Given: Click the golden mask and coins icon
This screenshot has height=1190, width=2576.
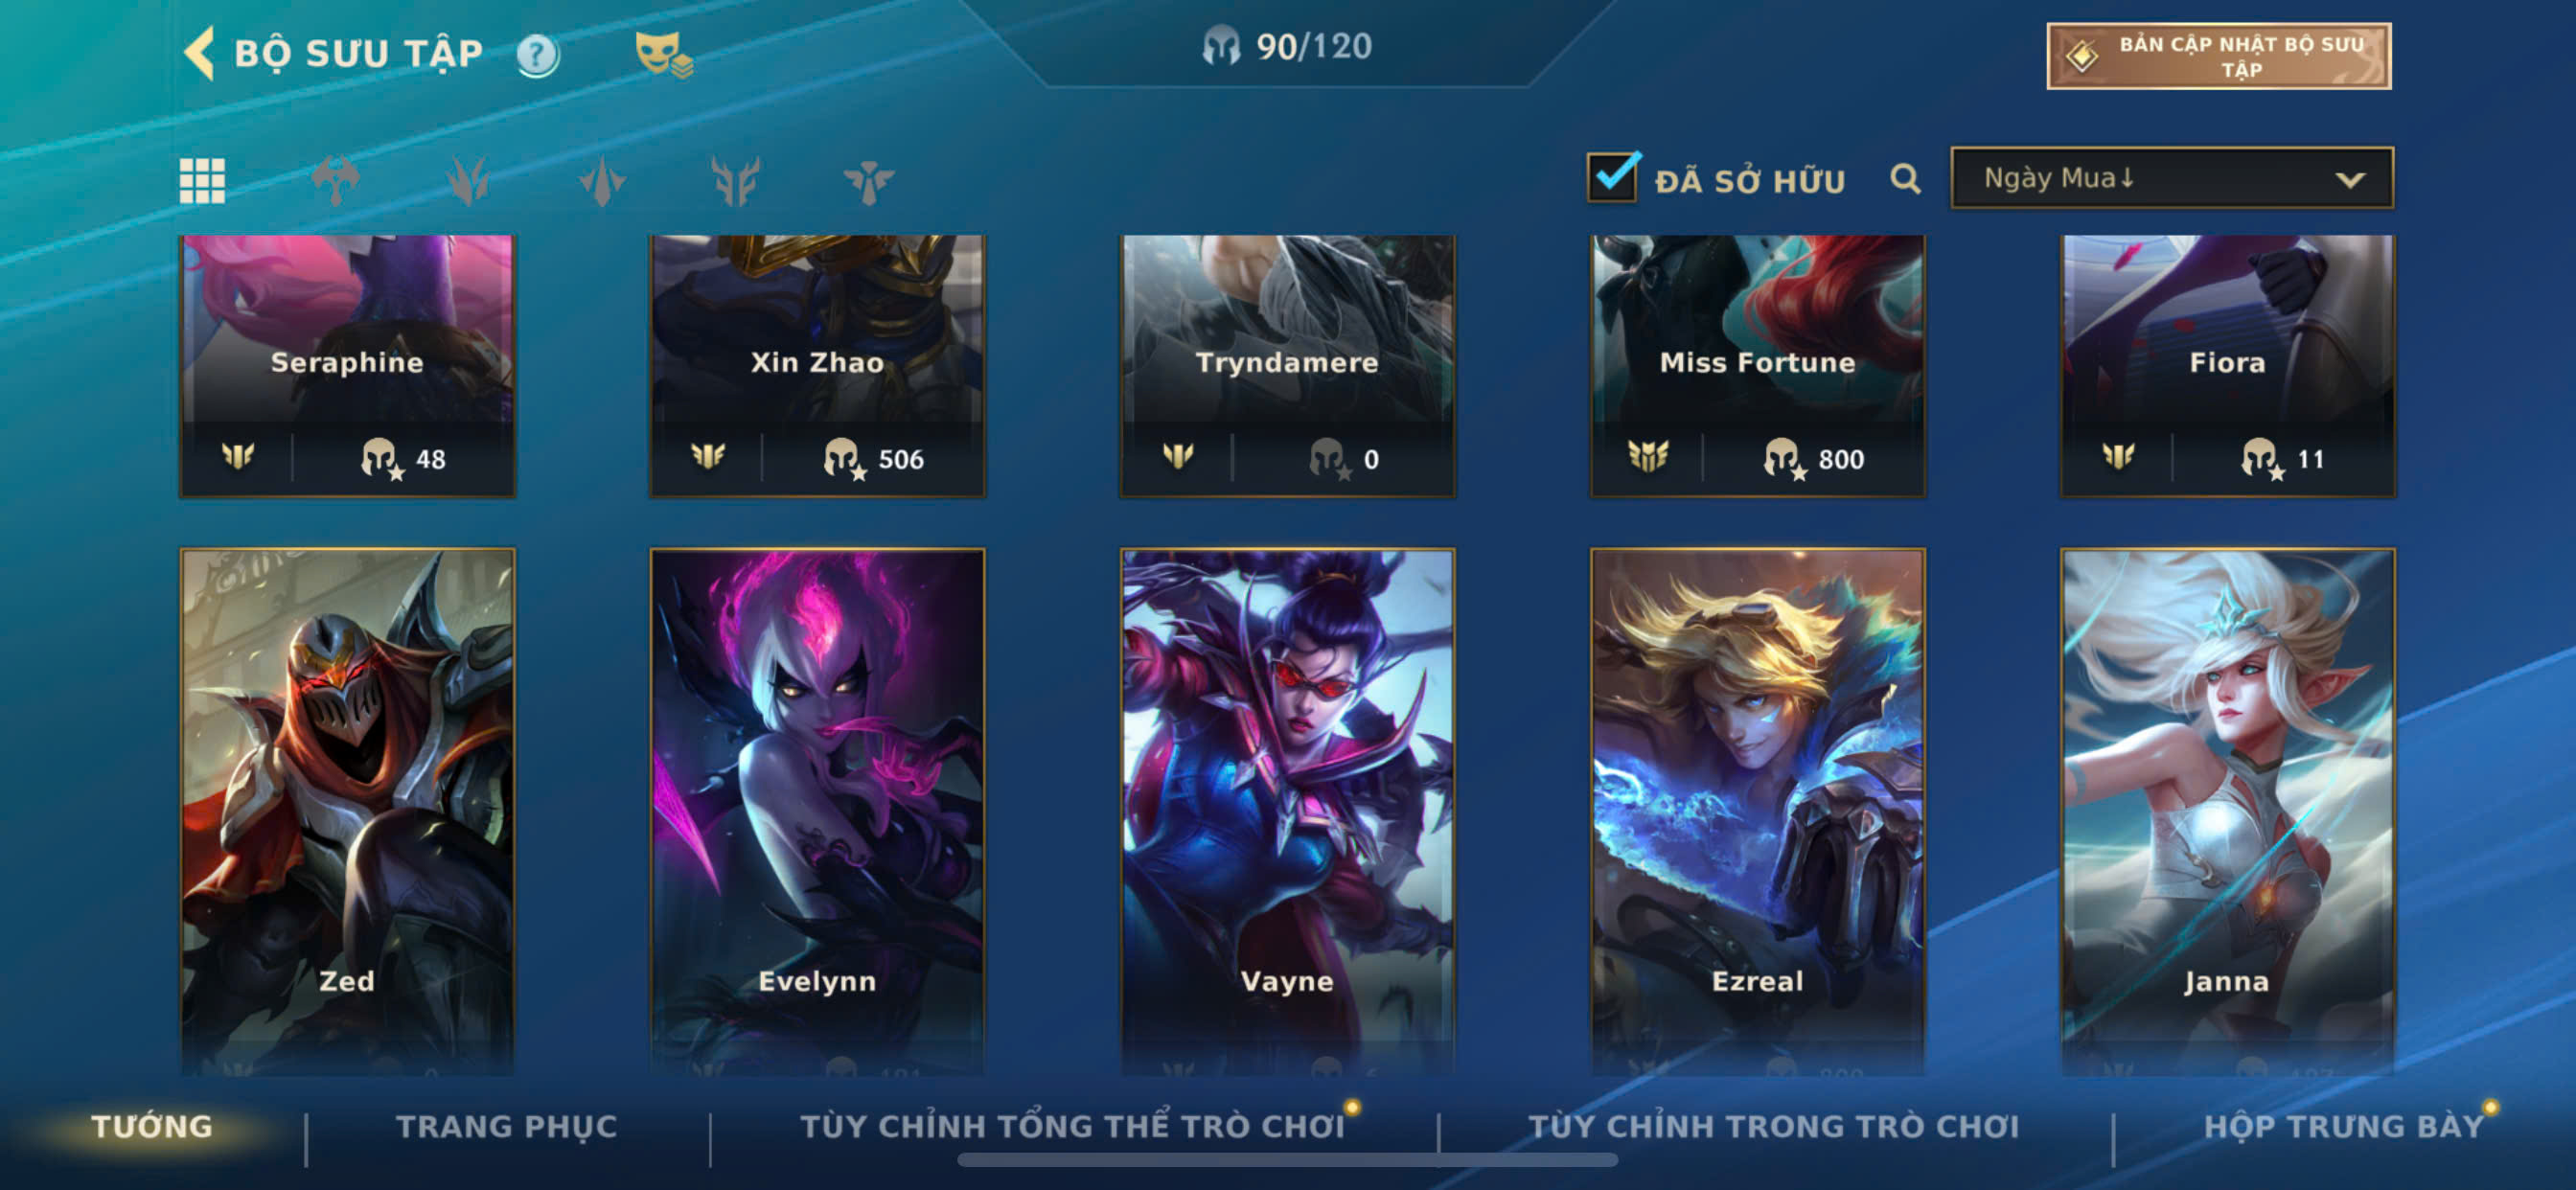Looking at the screenshot, I should [663, 55].
